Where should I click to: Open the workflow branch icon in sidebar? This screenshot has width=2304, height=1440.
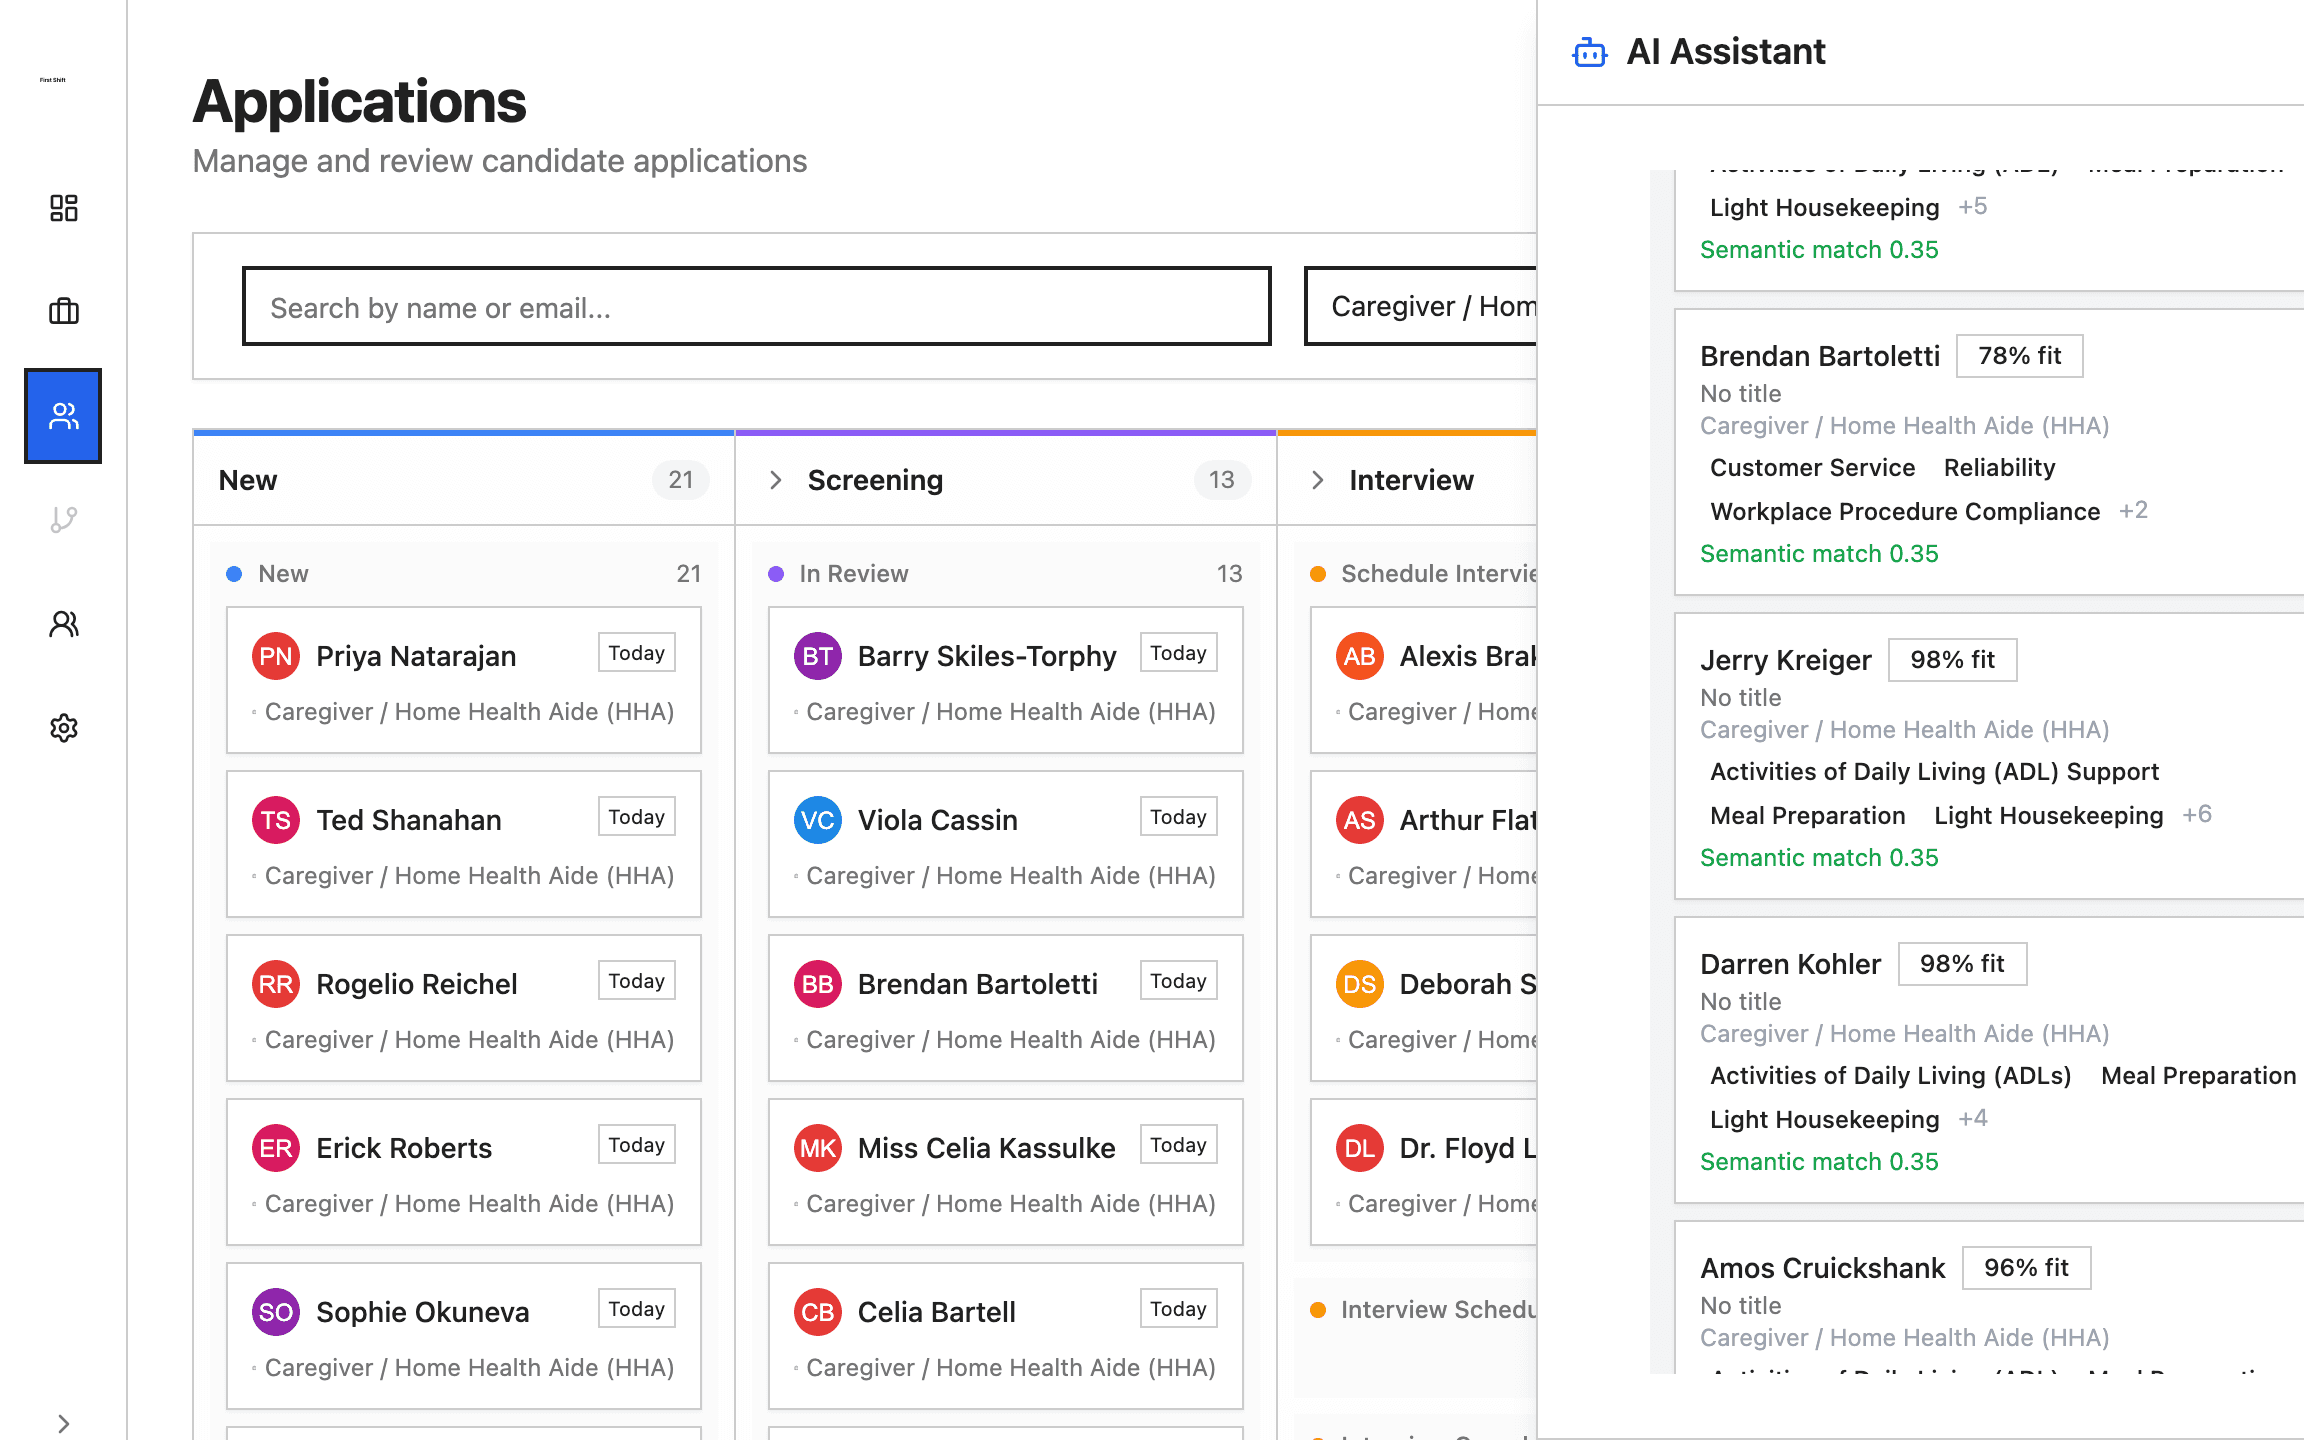(x=63, y=520)
